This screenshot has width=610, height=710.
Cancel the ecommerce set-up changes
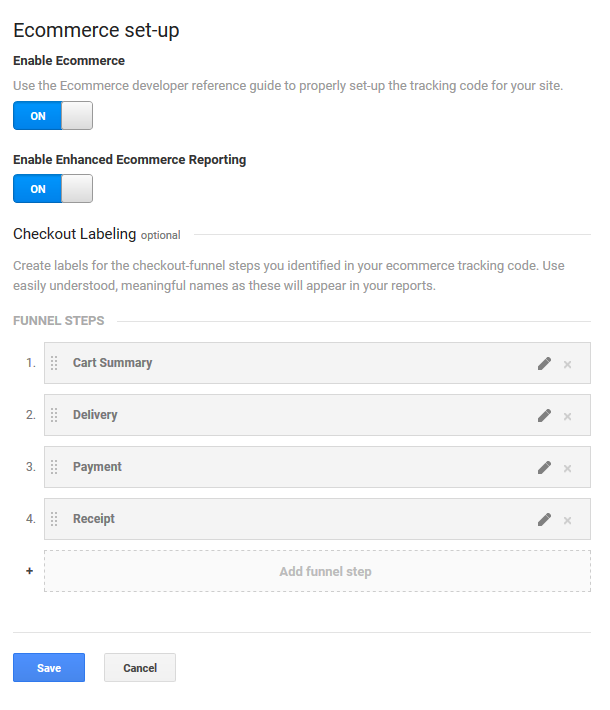point(140,667)
